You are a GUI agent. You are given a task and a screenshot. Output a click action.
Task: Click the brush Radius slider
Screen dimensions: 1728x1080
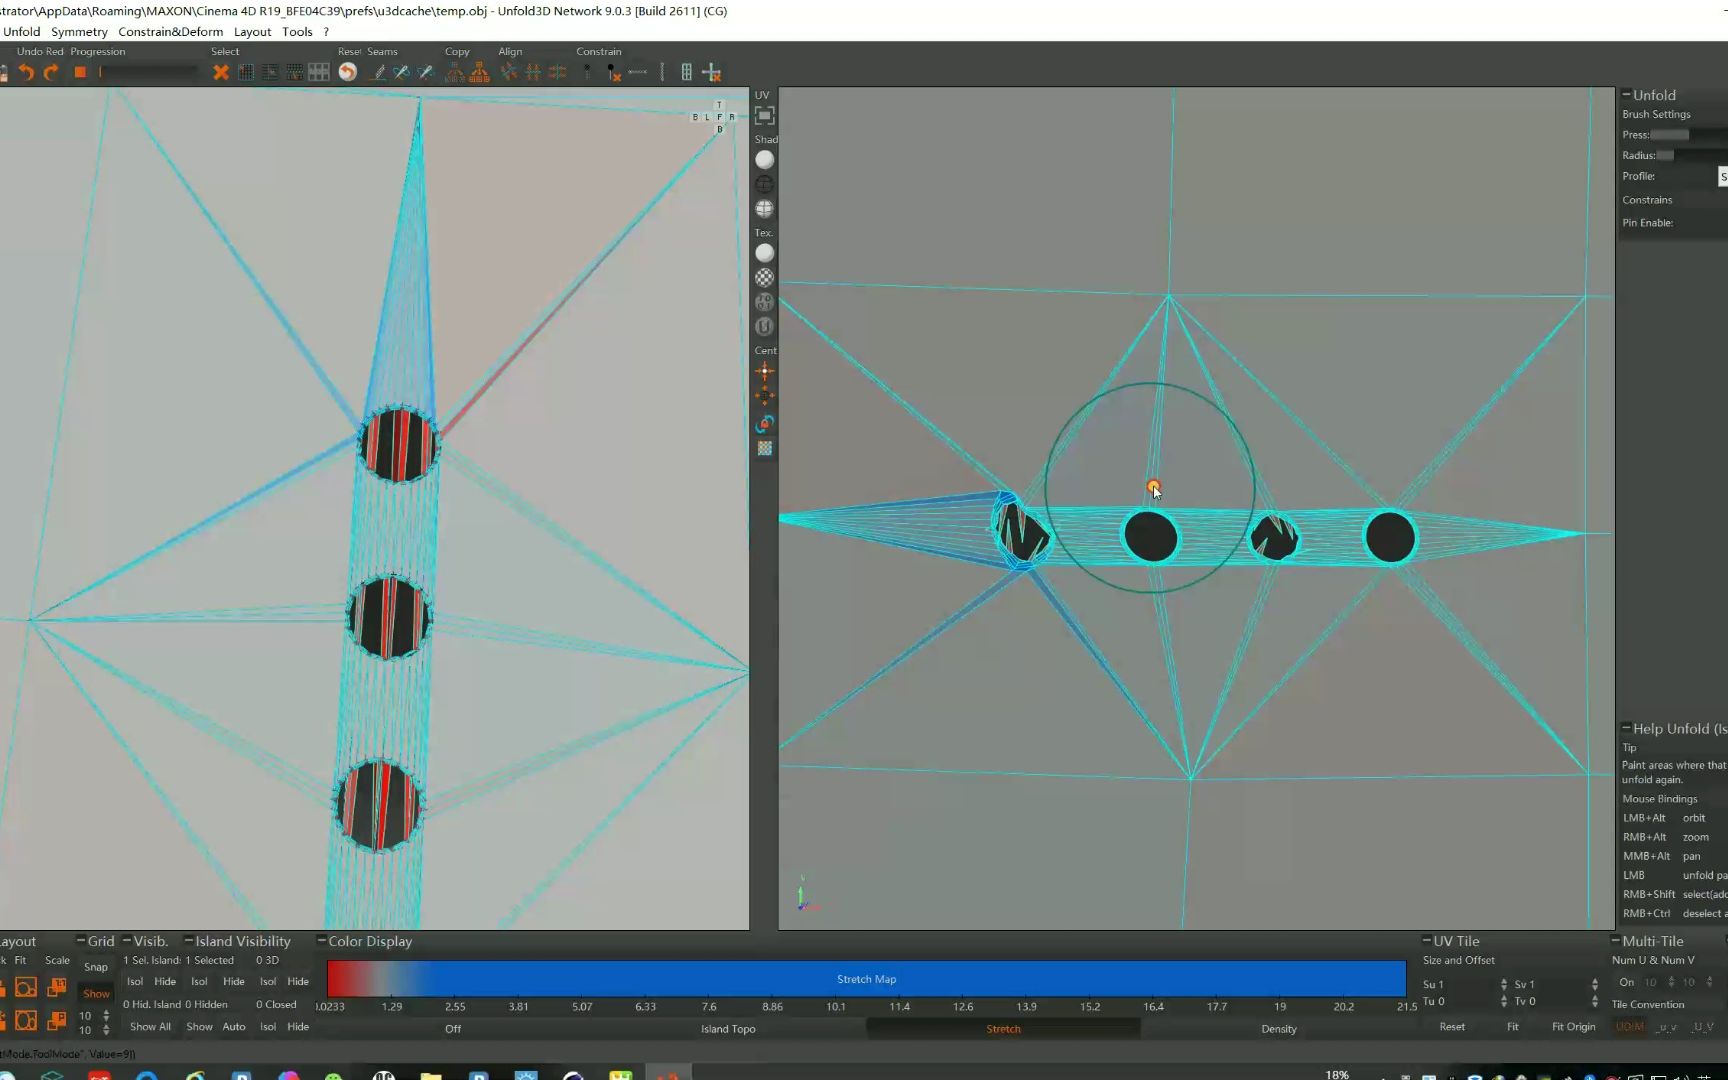coord(1691,155)
